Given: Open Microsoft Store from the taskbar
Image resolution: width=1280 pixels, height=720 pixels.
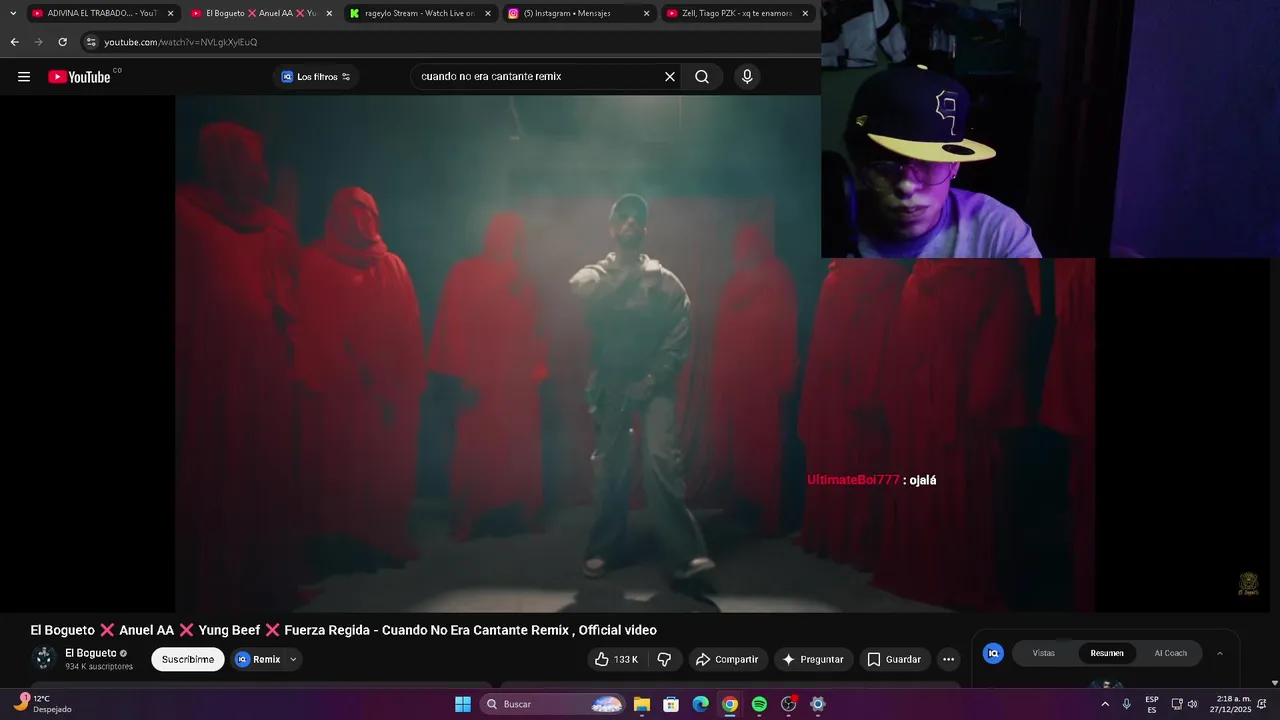Looking at the screenshot, I should [671, 704].
